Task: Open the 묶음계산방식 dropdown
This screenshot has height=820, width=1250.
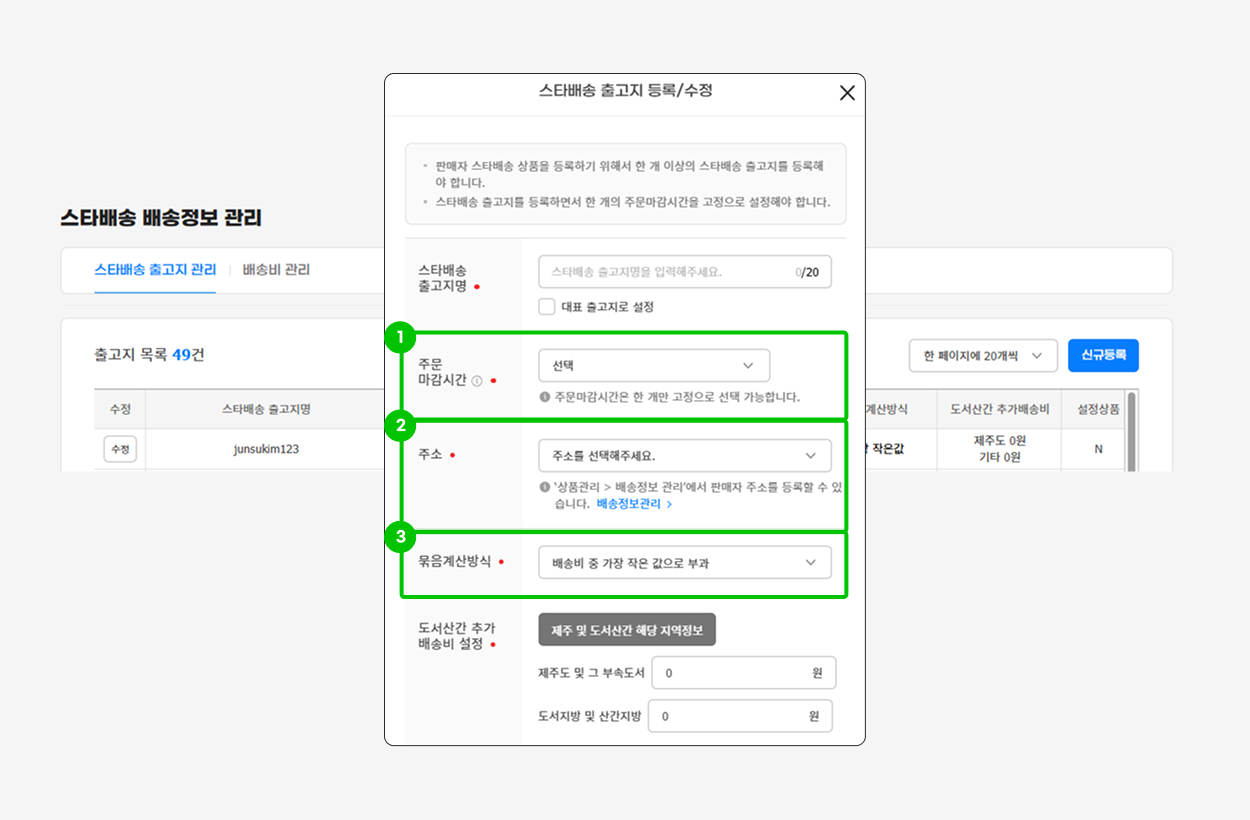Action: [x=684, y=563]
